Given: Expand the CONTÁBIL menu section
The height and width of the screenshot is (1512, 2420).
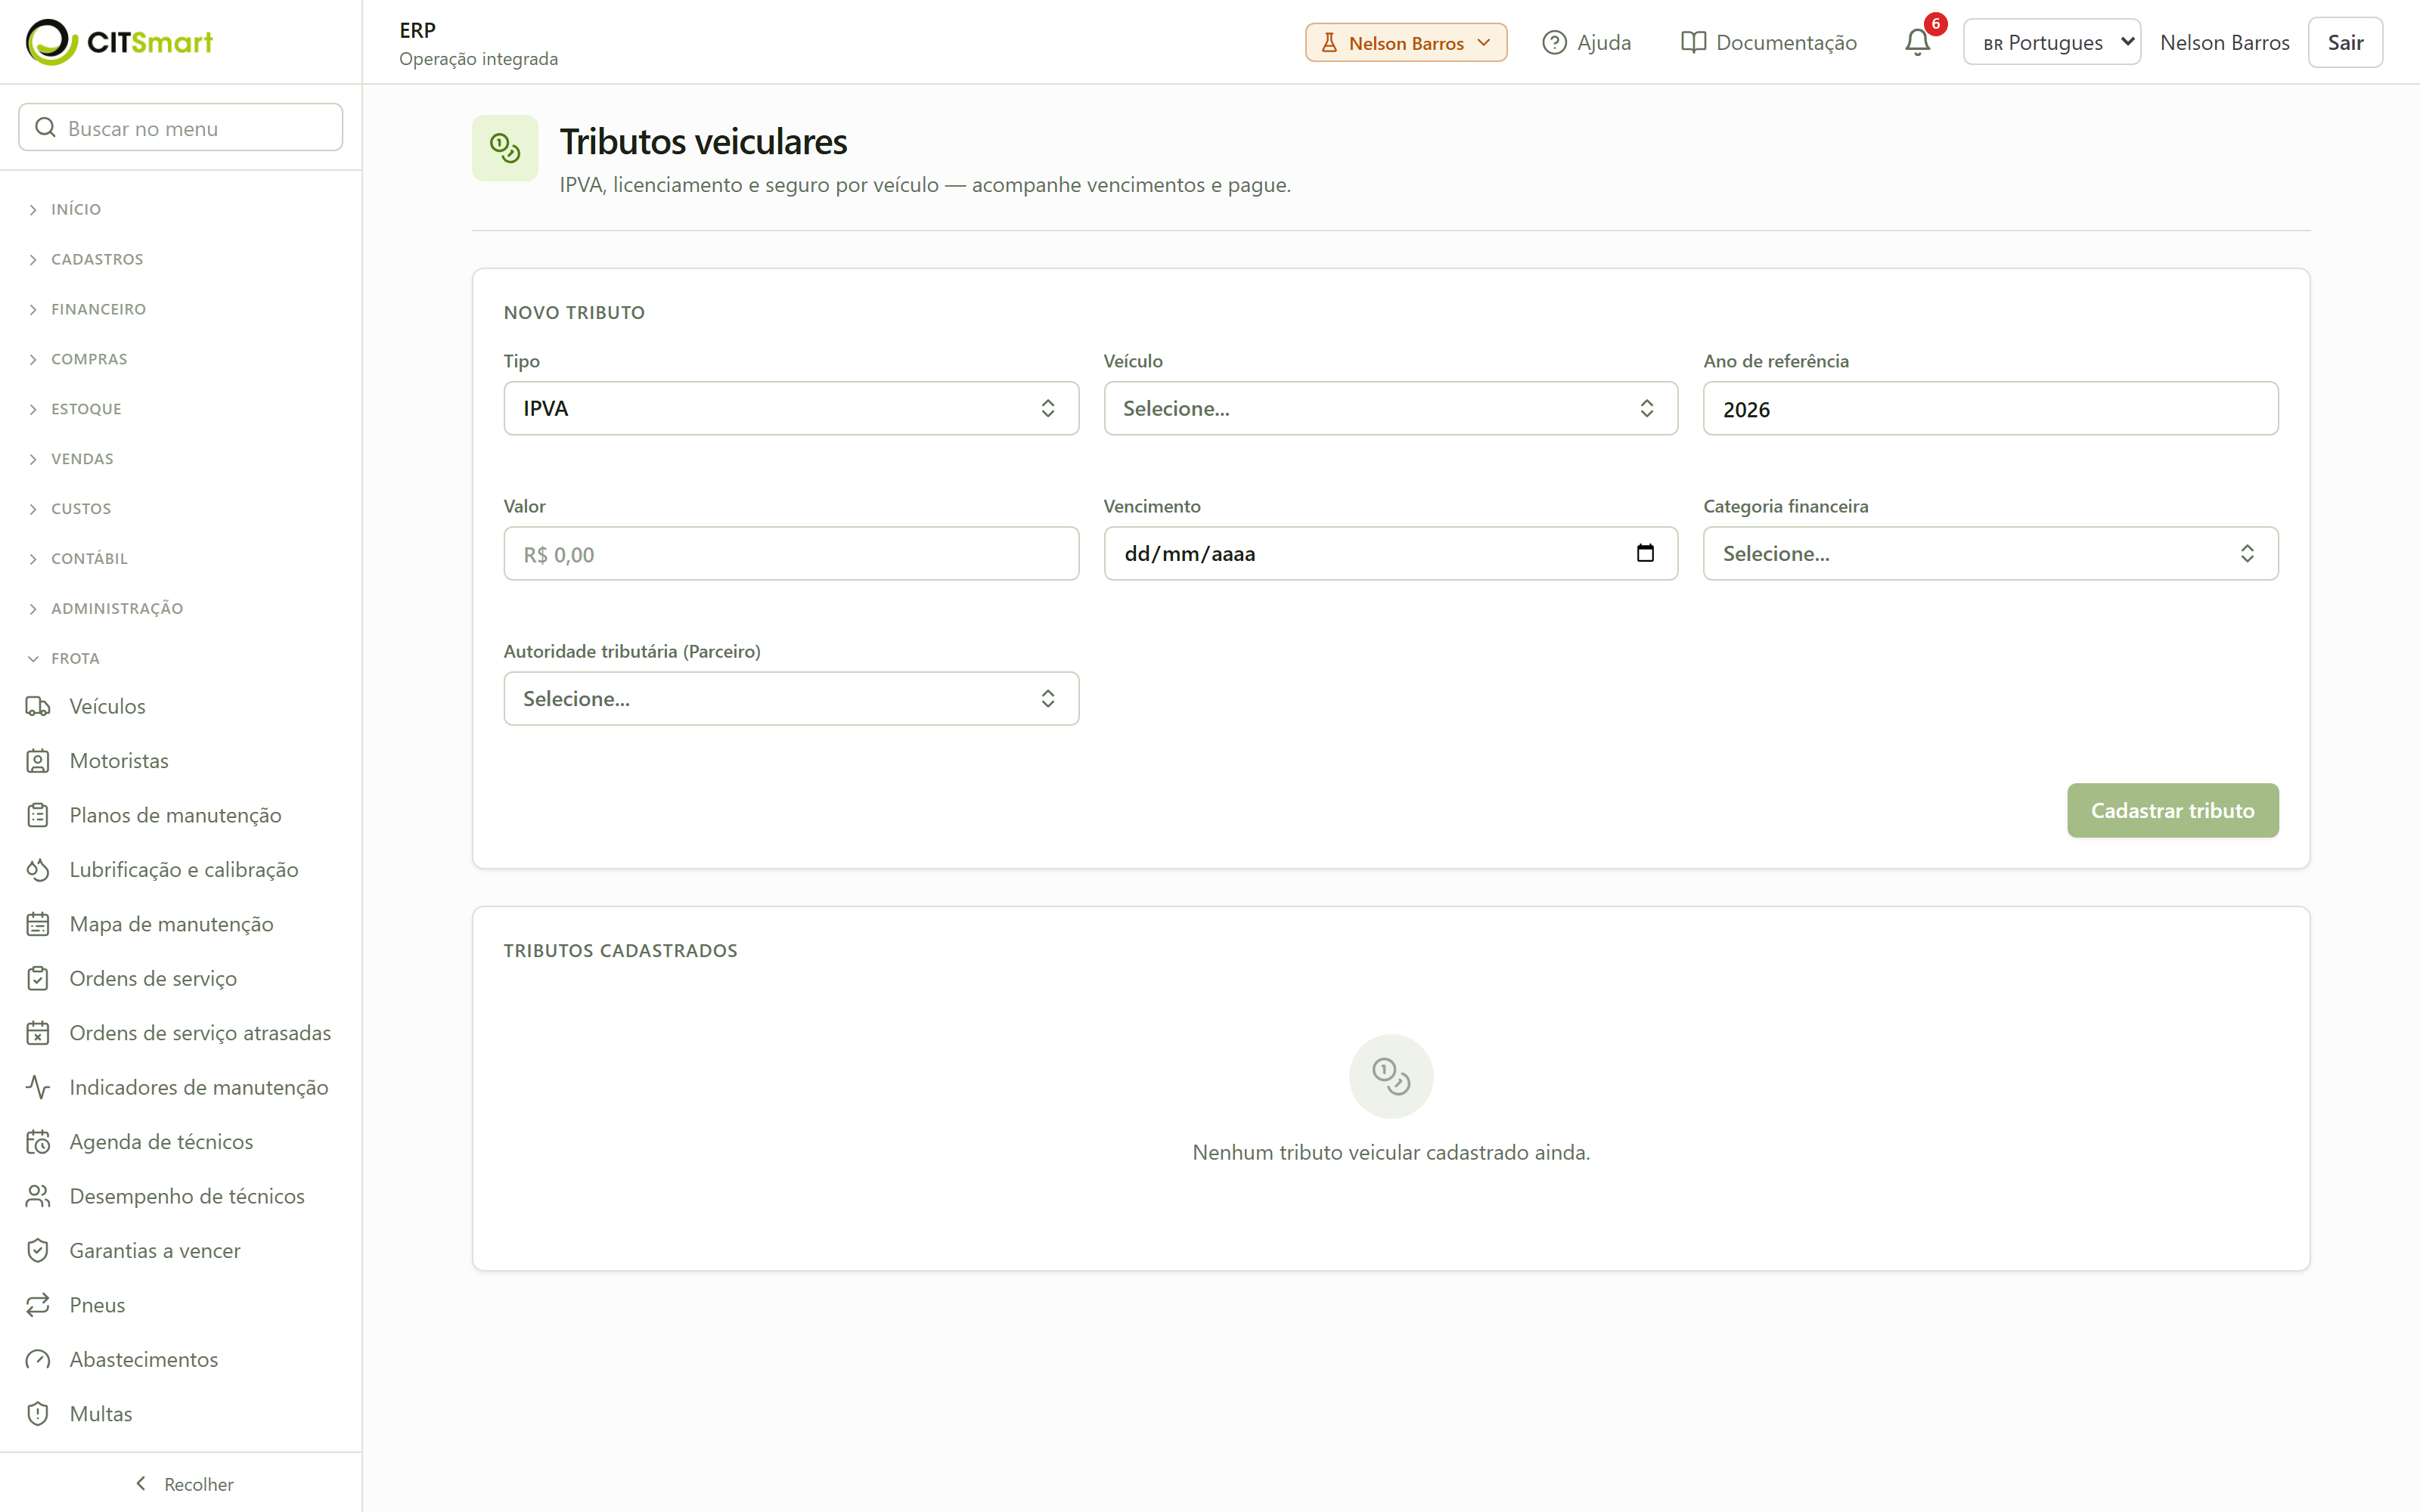Looking at the screenshot, I should [x=77, y=558].
